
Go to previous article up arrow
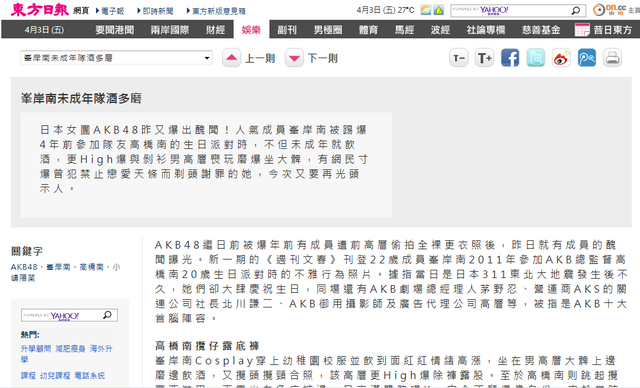(x=231, y=58)
